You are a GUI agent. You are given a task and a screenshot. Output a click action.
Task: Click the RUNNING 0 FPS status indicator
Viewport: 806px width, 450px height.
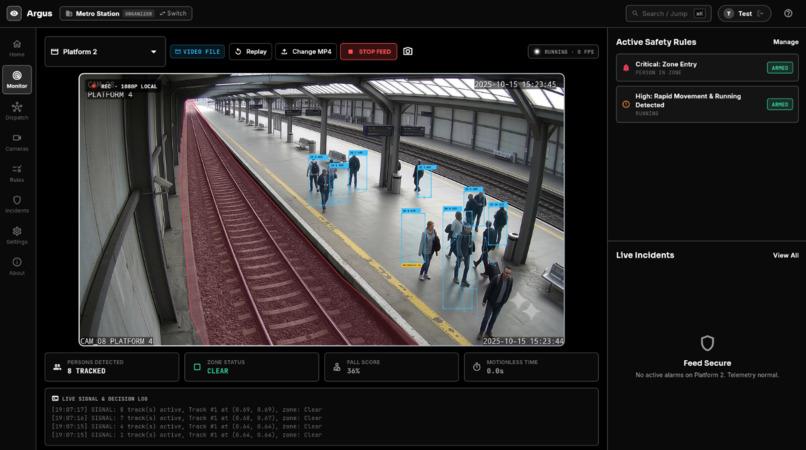(x=563, y=52)
